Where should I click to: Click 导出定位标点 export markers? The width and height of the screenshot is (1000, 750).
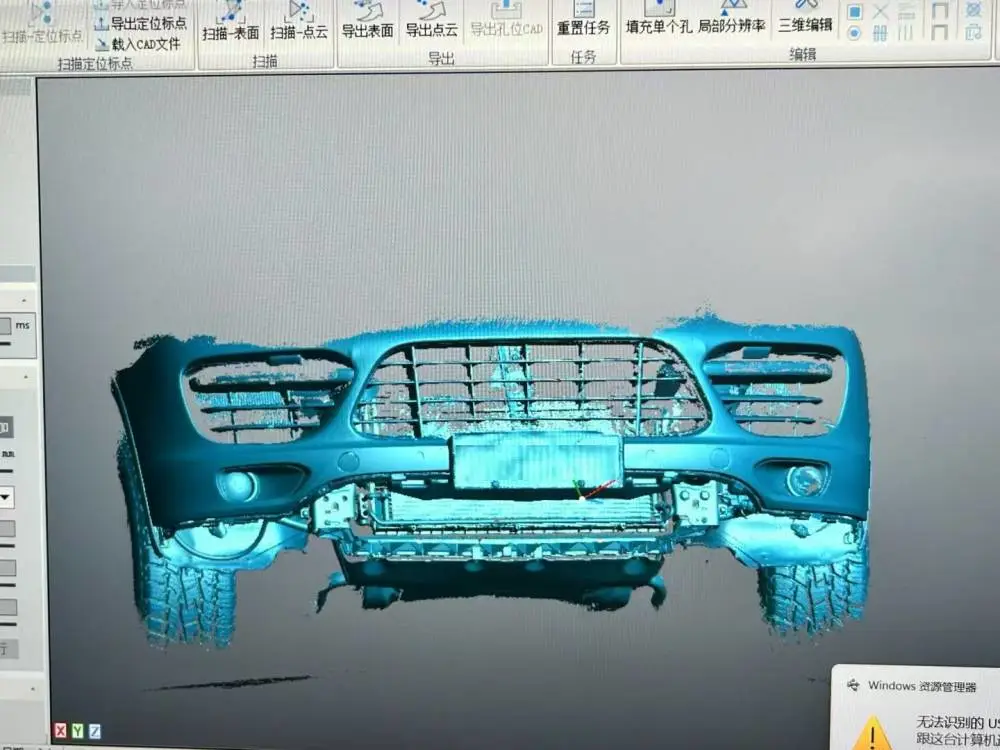click(141, 24)
